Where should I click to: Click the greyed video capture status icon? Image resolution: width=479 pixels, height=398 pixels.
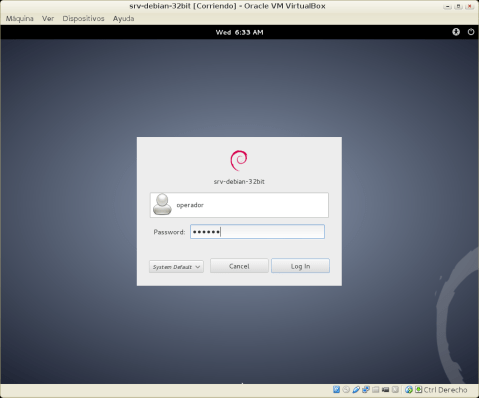coord(395,390)
